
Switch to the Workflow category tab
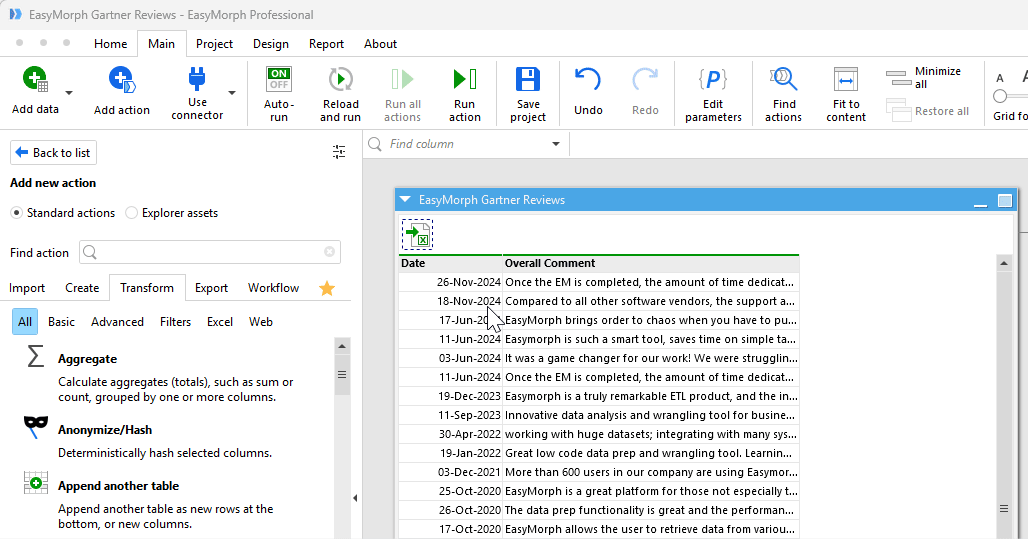pos(273,288)
